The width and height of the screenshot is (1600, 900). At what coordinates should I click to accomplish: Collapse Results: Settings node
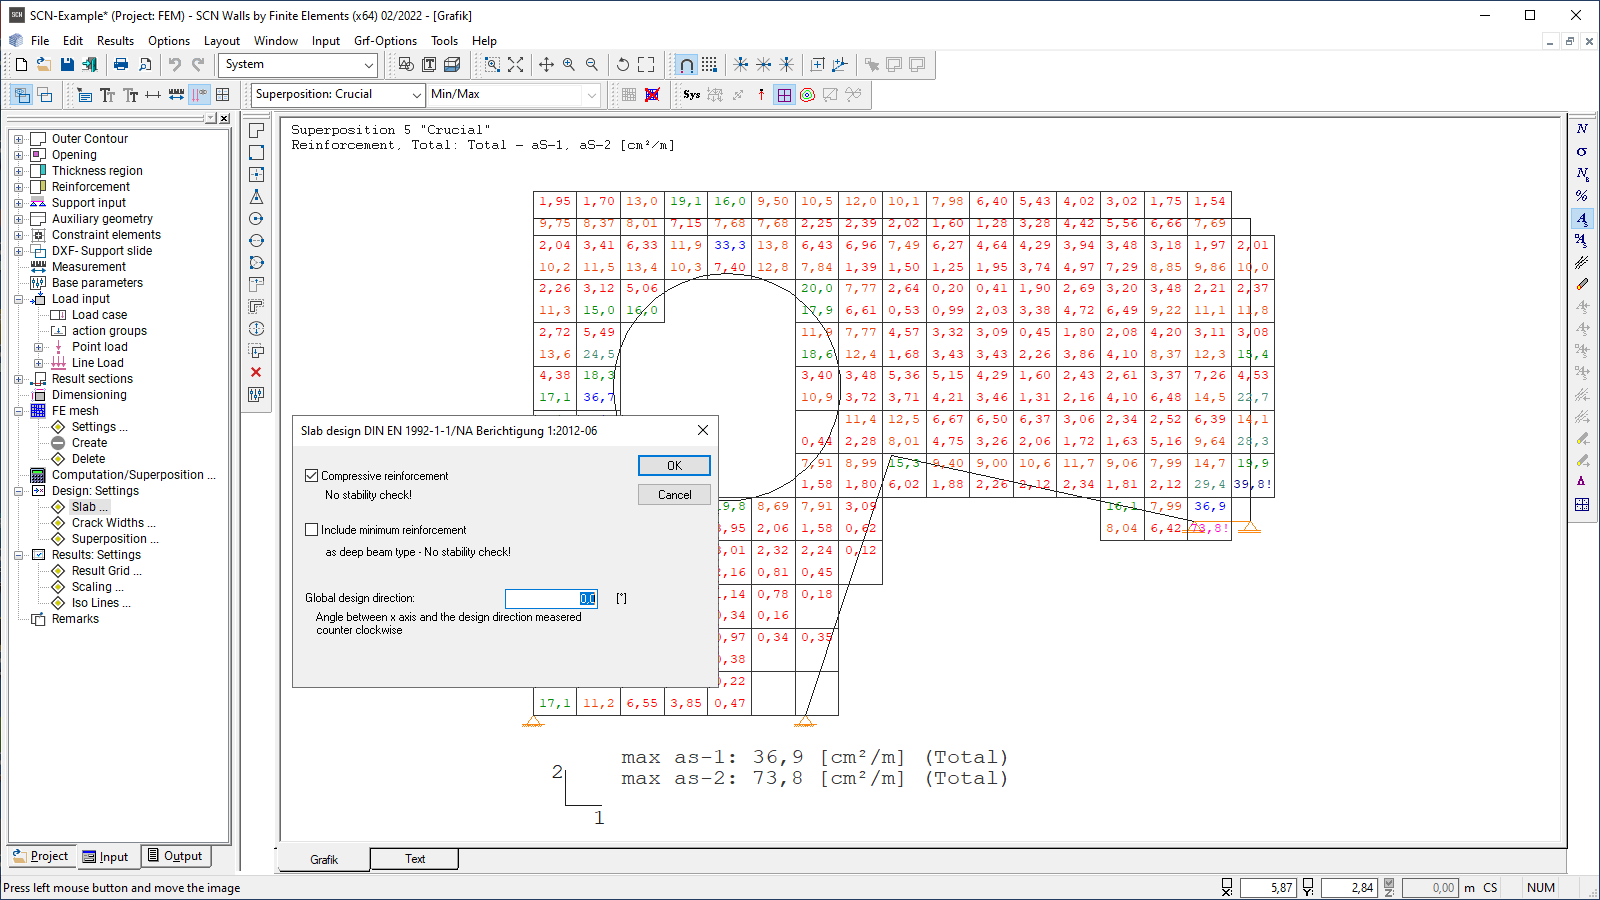click(18, 555)
